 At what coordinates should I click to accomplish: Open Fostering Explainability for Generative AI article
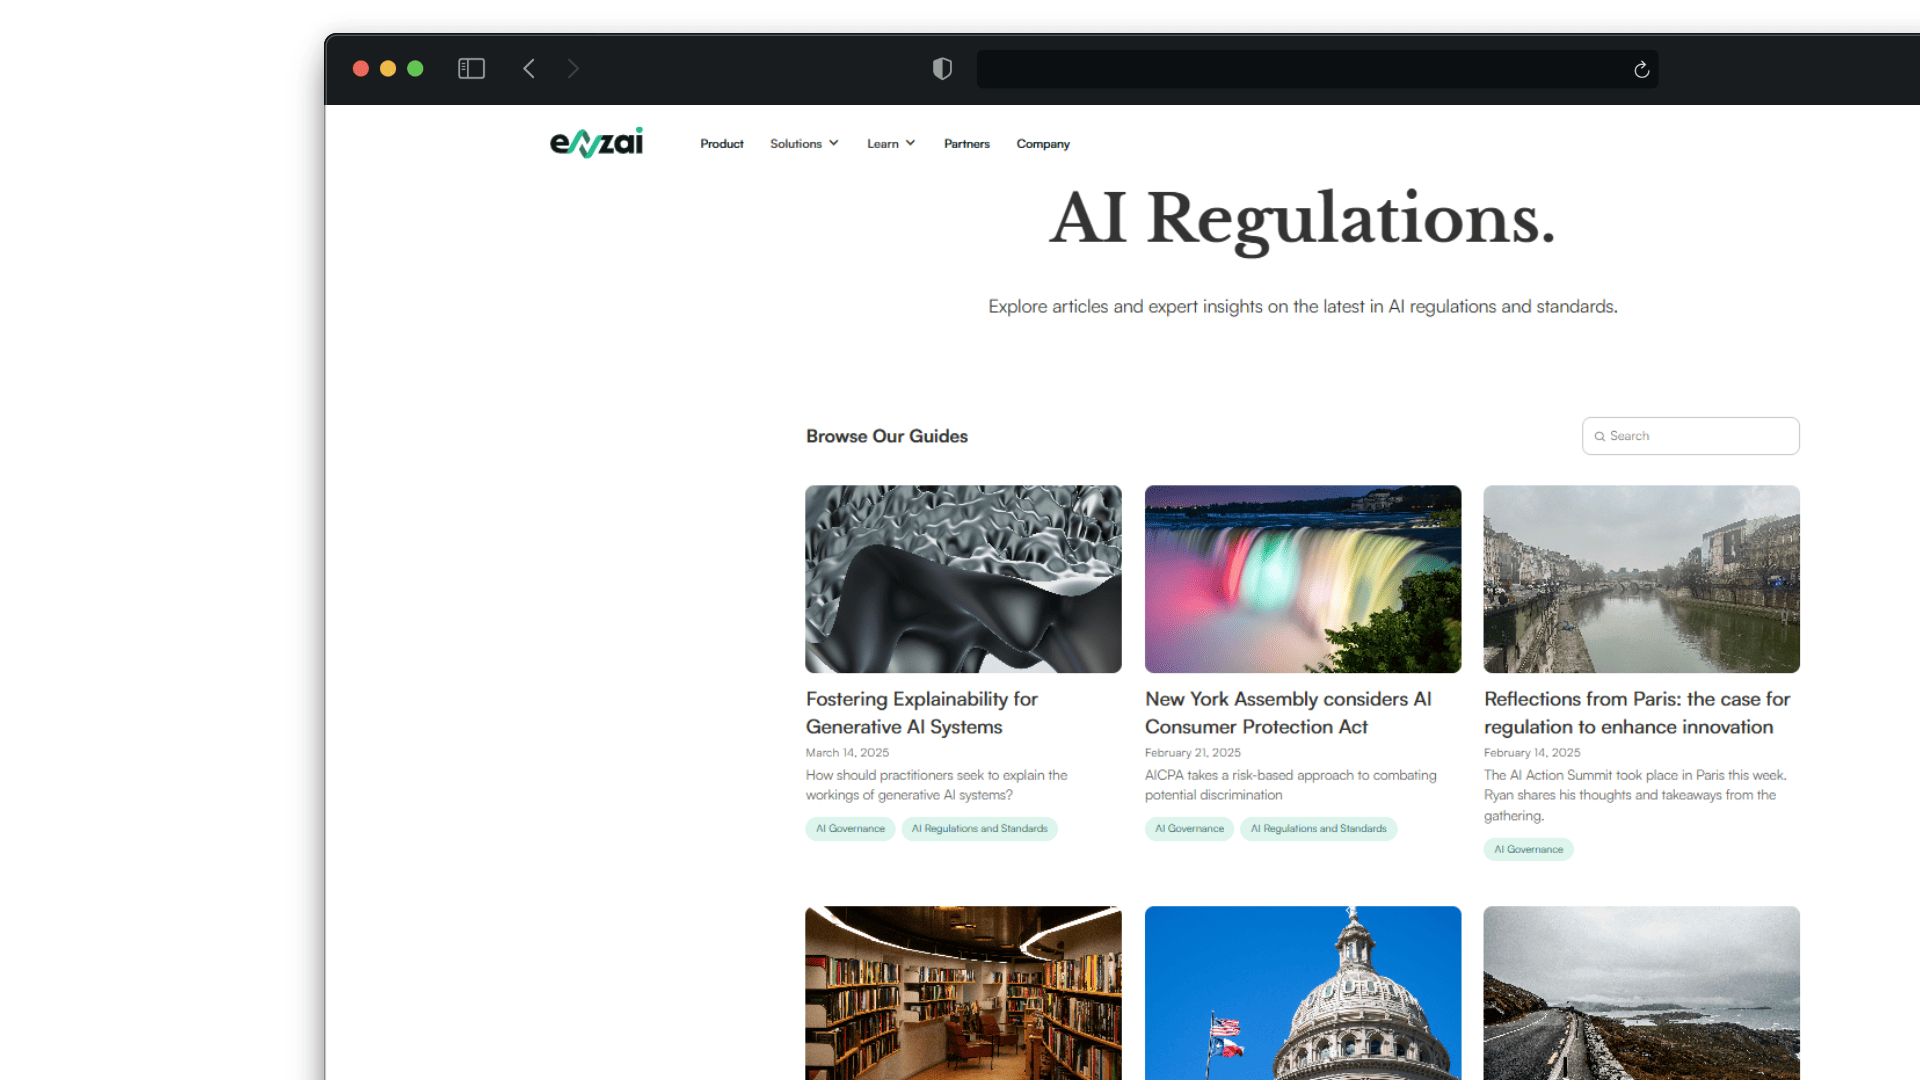[x=921, y=713]
